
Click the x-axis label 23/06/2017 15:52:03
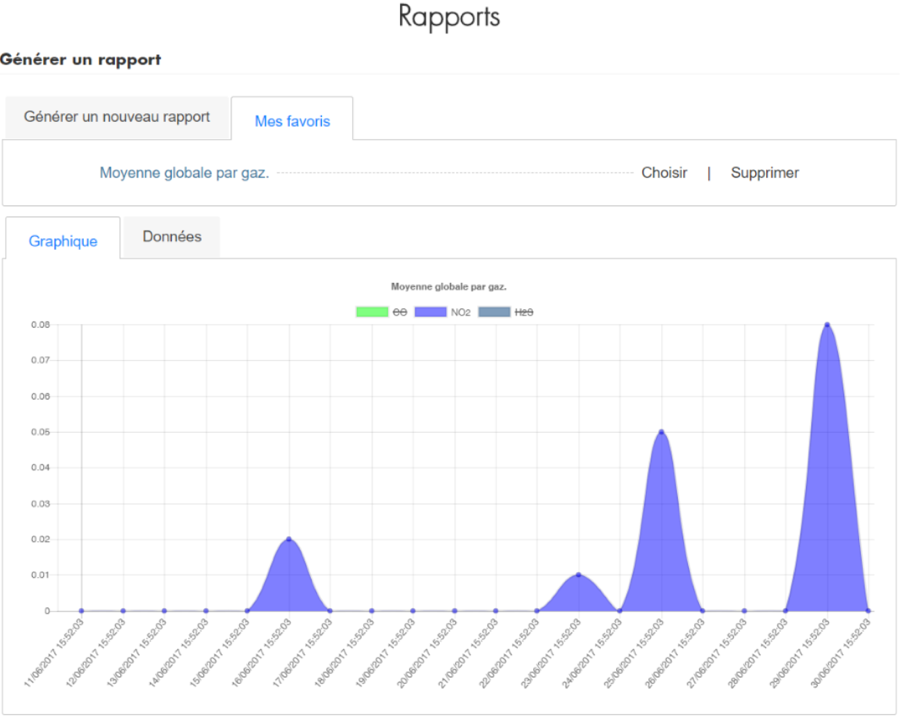(x=551, y=653)
